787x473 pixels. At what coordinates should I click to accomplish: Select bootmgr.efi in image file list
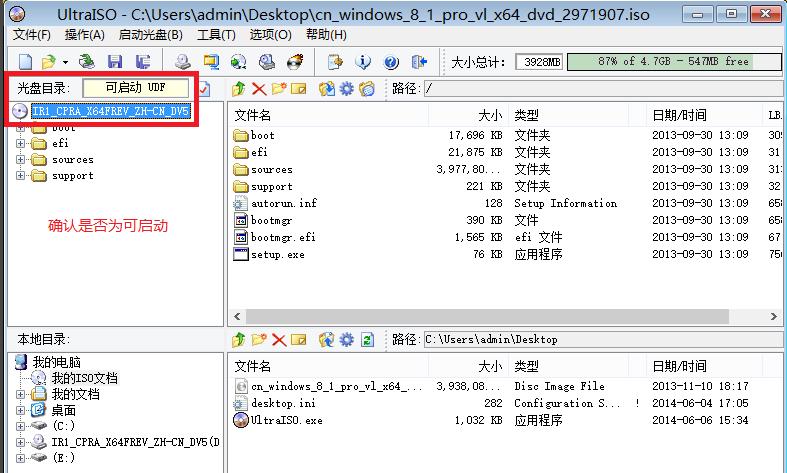point(283,238)
